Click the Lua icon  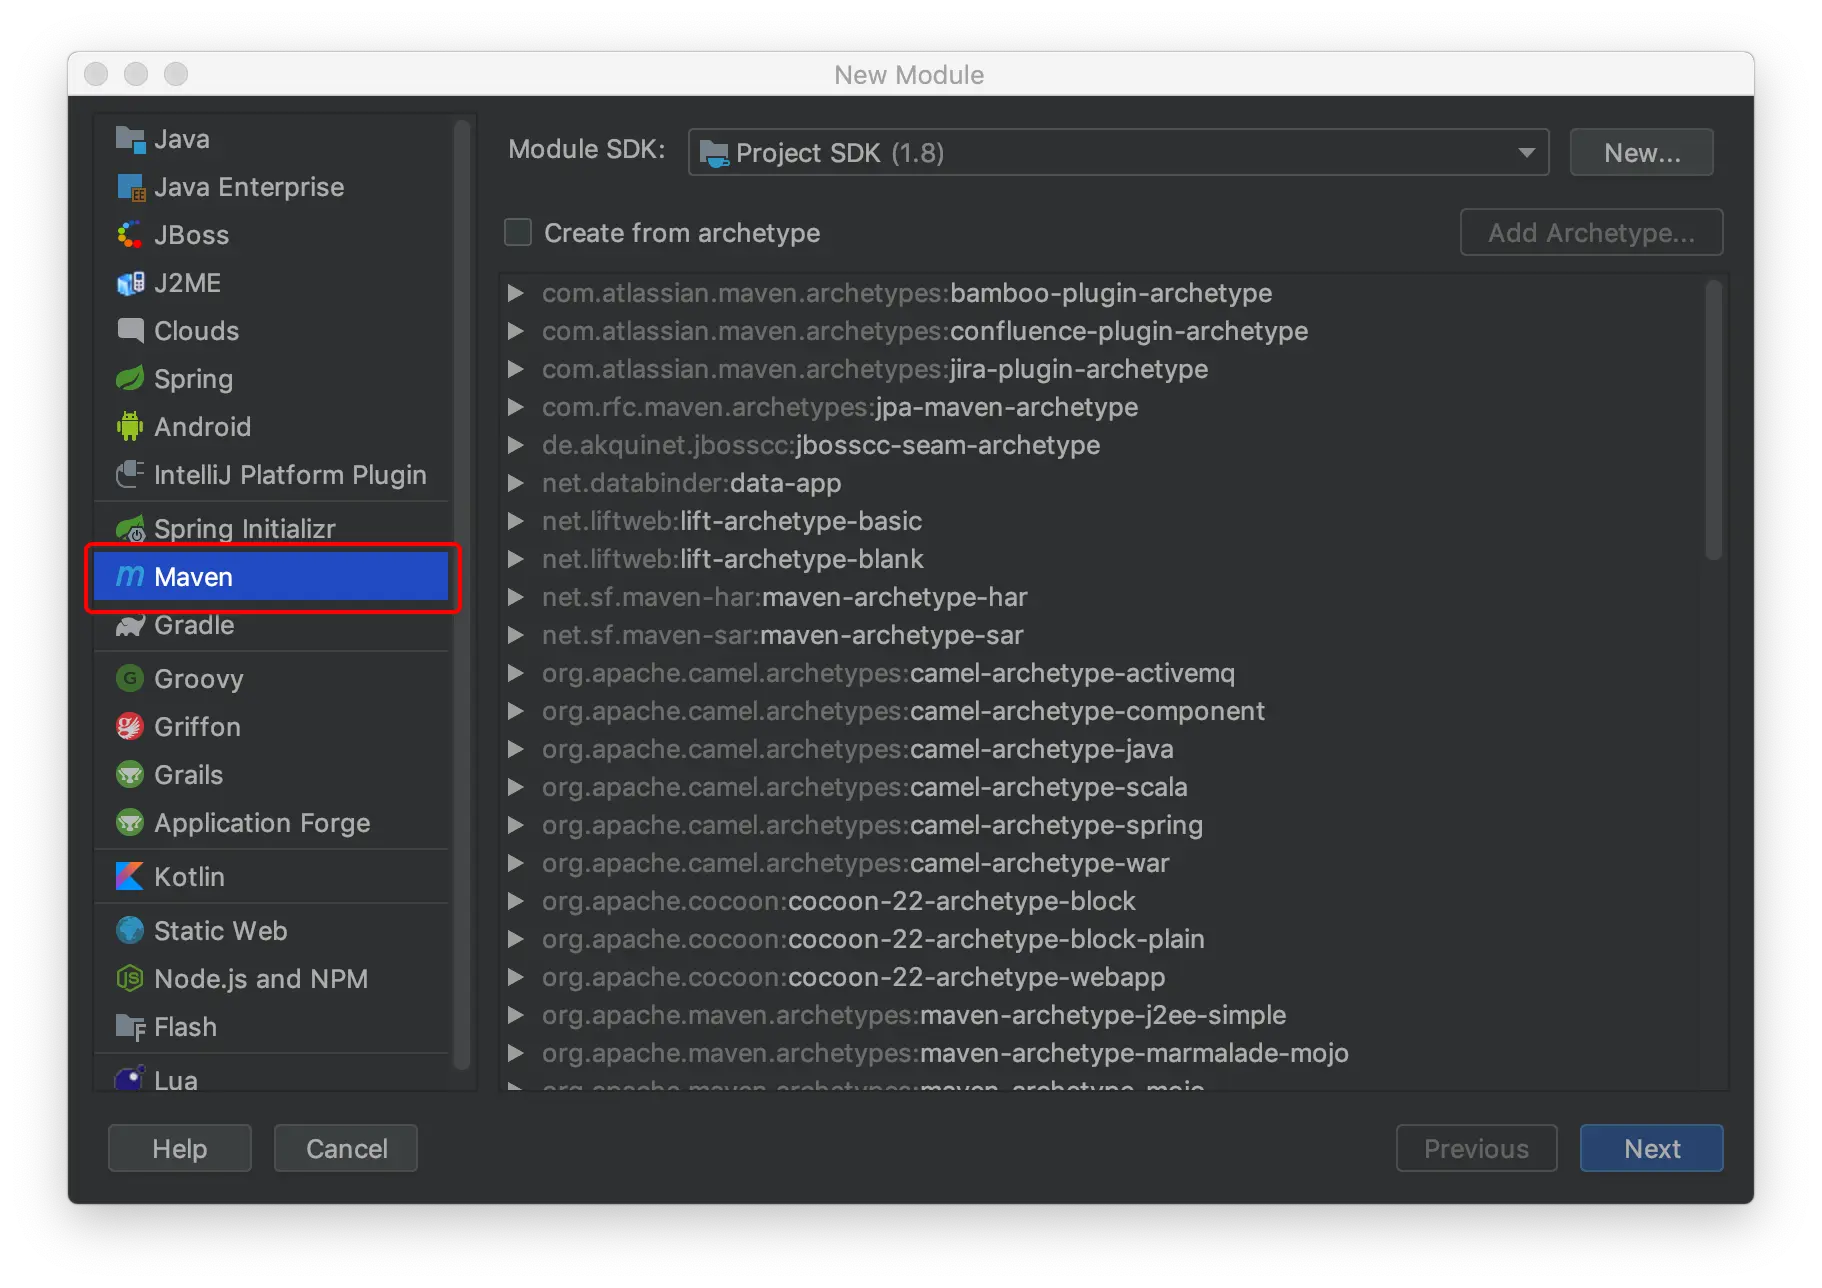click(x=130, y=1079)
